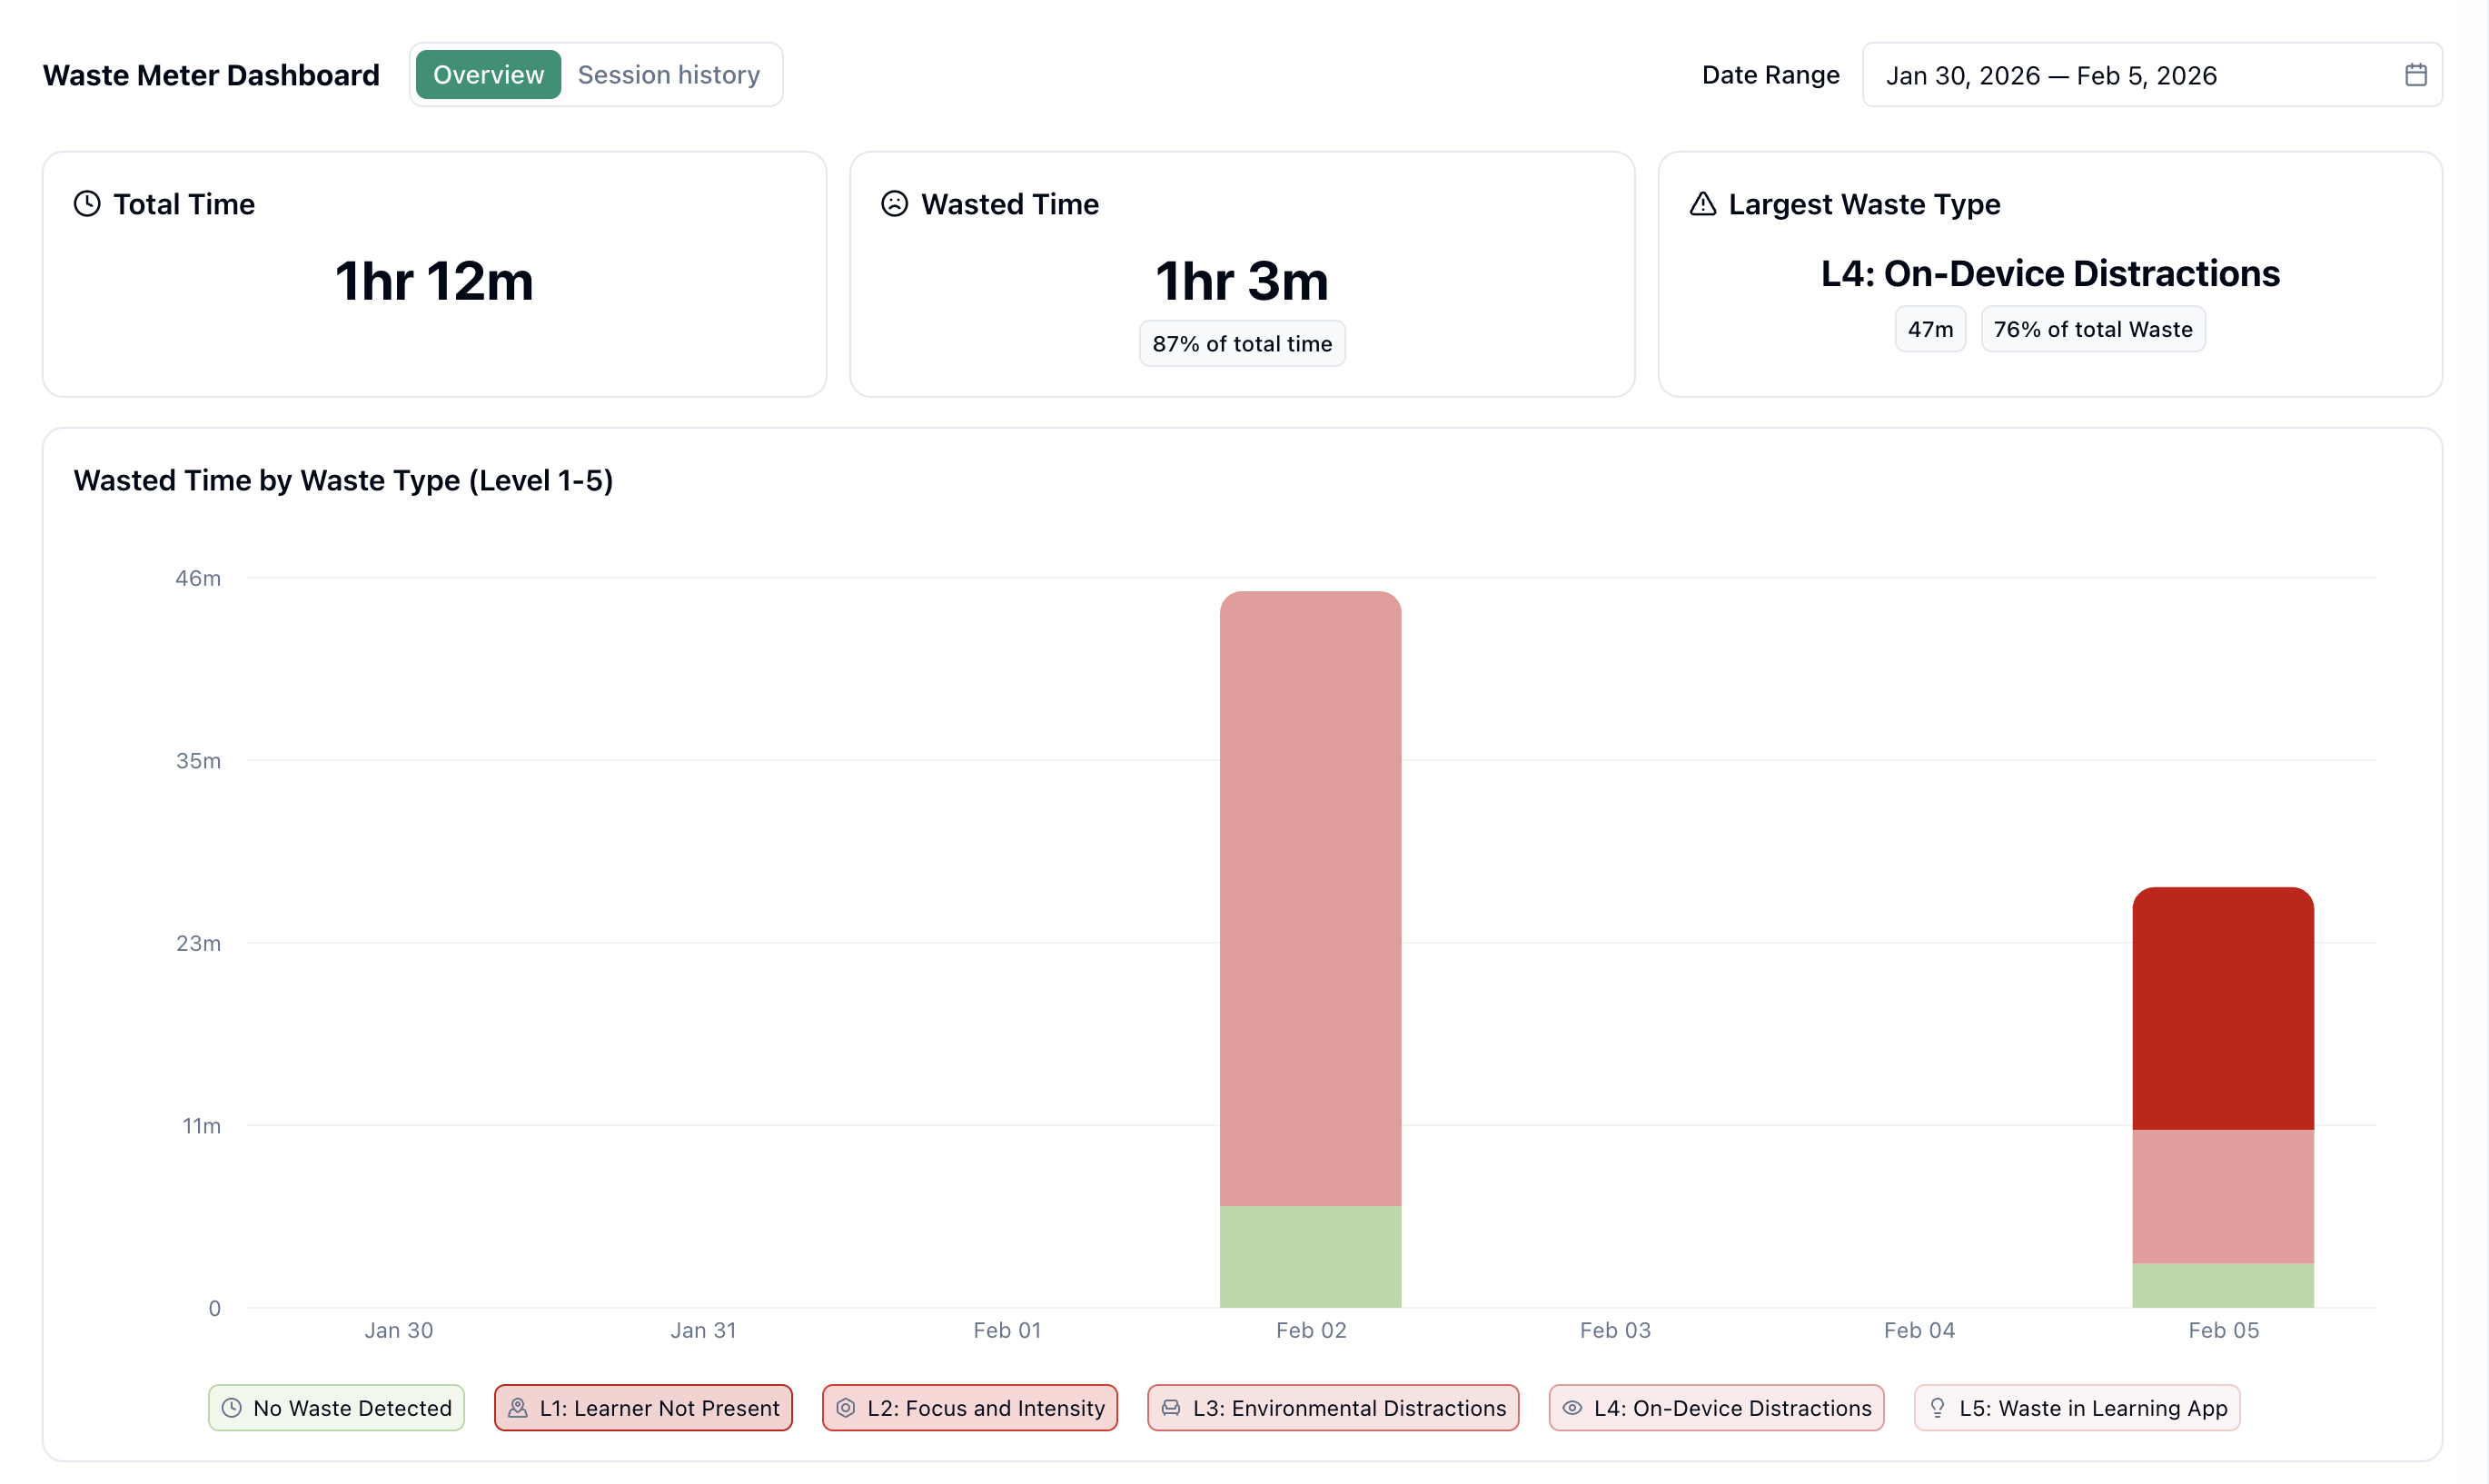Screen dimensions: 2489x1484
Task: Click the 87% of total time badge
Action: (1241, 343)
